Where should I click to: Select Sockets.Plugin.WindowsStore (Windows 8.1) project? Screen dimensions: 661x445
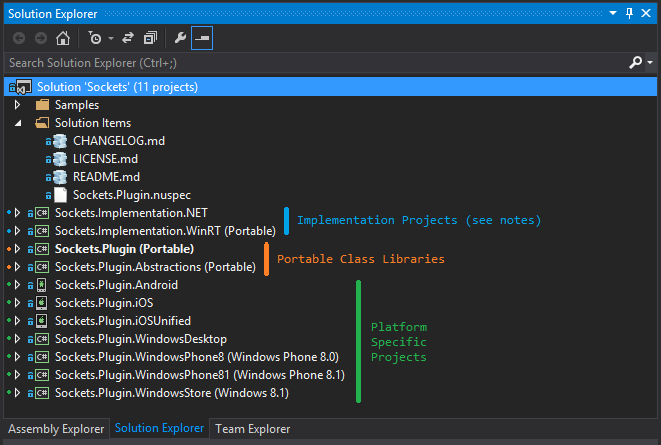click(172, 393)
